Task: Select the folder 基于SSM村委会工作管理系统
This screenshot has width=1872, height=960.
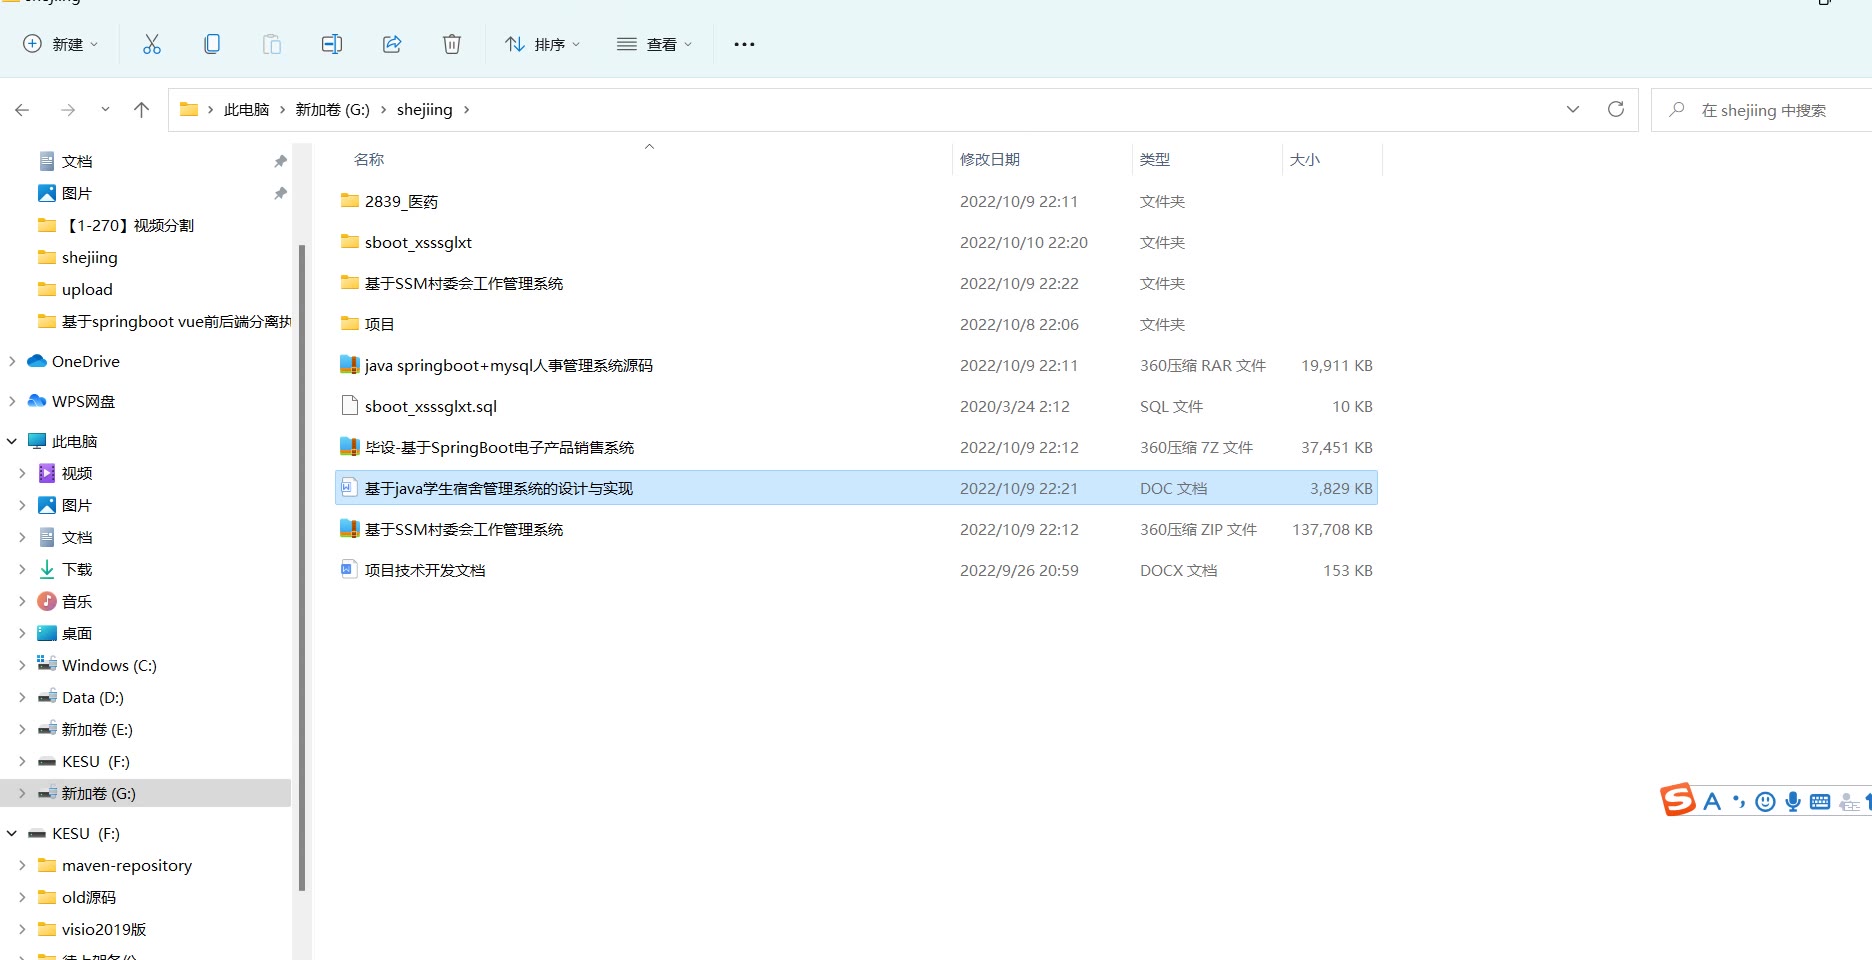Action: point(856,283)
